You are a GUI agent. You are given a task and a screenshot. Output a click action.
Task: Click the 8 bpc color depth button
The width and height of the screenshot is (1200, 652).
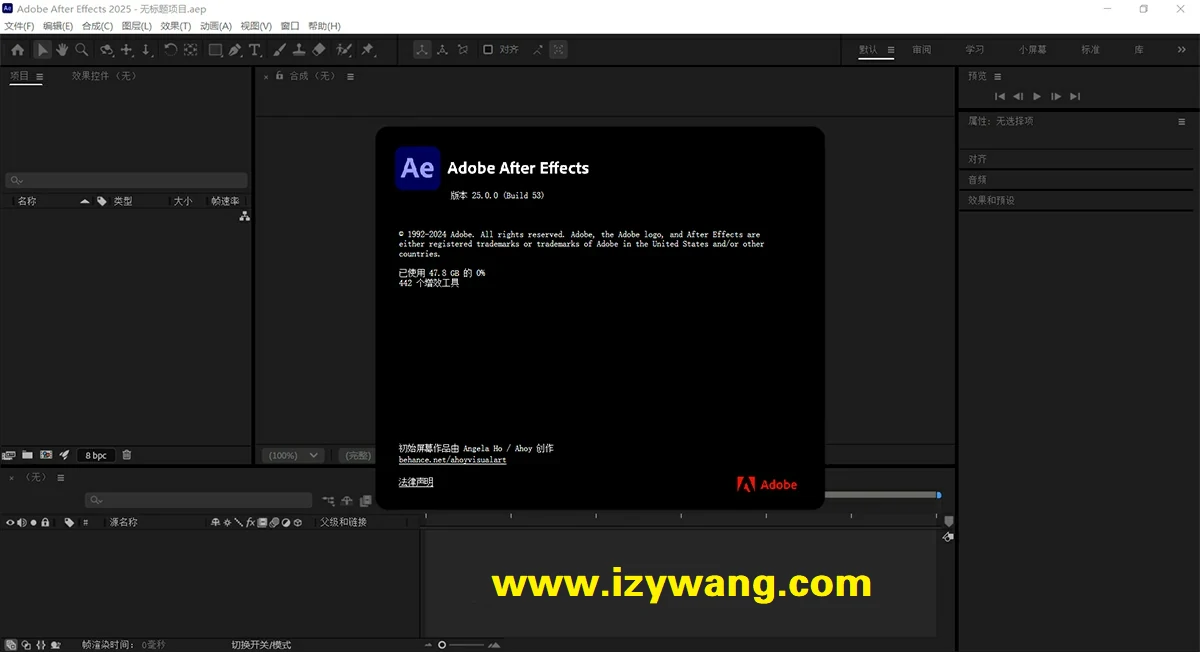click(96, 455)
